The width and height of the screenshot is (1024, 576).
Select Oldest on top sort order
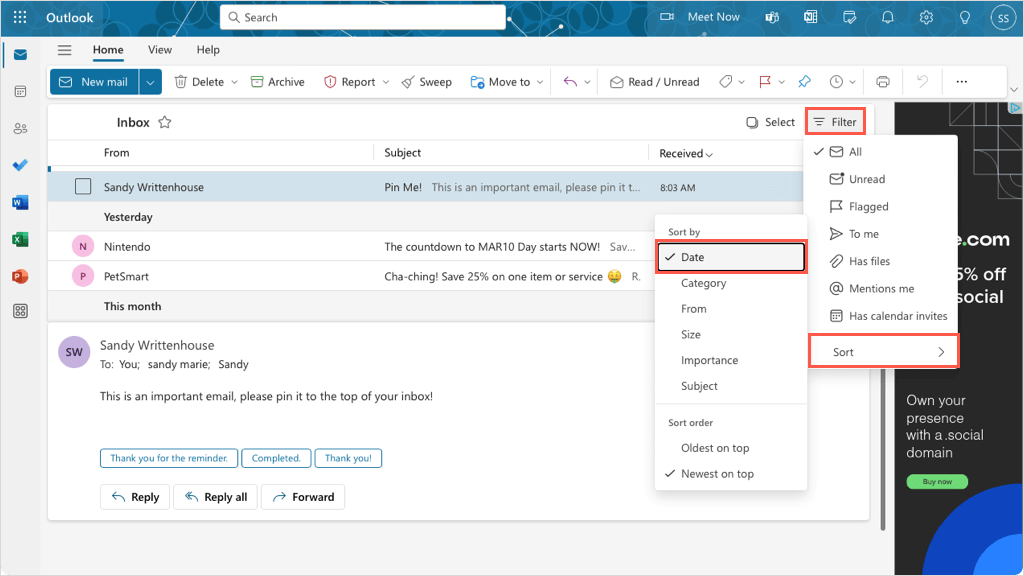[715, 448]
